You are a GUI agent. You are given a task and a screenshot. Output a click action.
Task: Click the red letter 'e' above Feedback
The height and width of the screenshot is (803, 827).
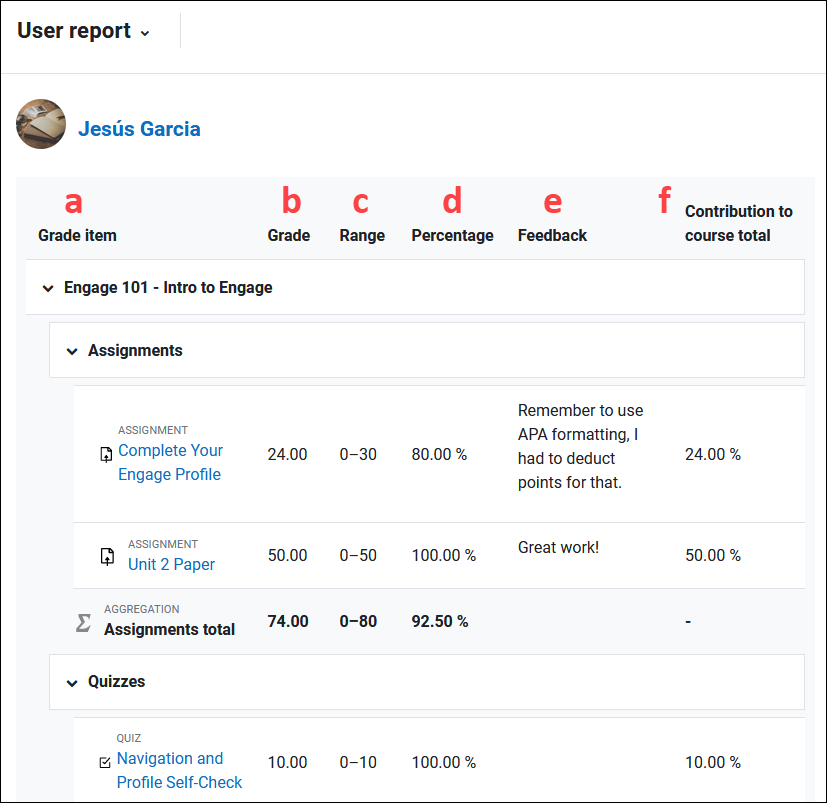552,201
